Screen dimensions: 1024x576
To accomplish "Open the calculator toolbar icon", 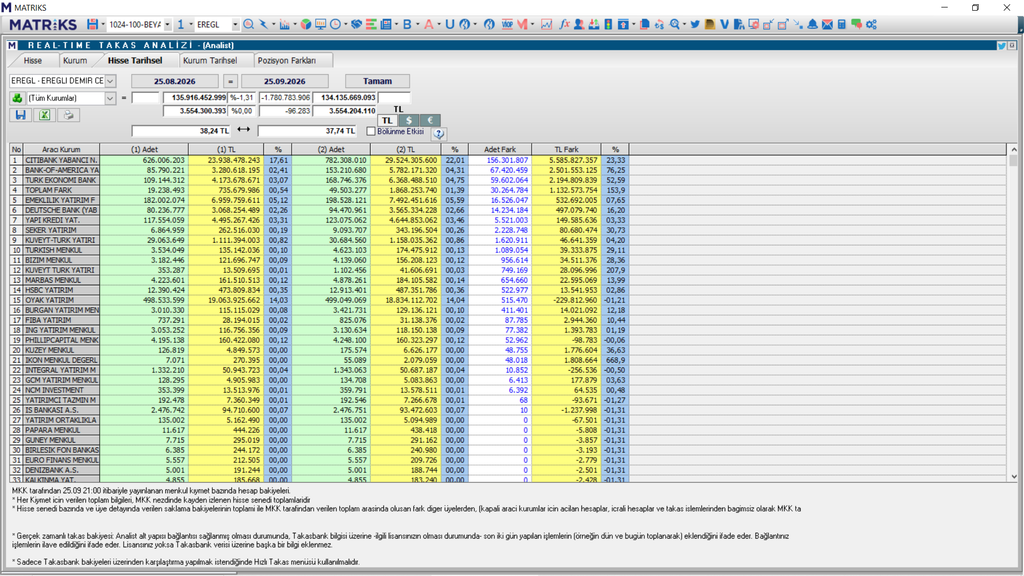I will [x=842, y=24].
